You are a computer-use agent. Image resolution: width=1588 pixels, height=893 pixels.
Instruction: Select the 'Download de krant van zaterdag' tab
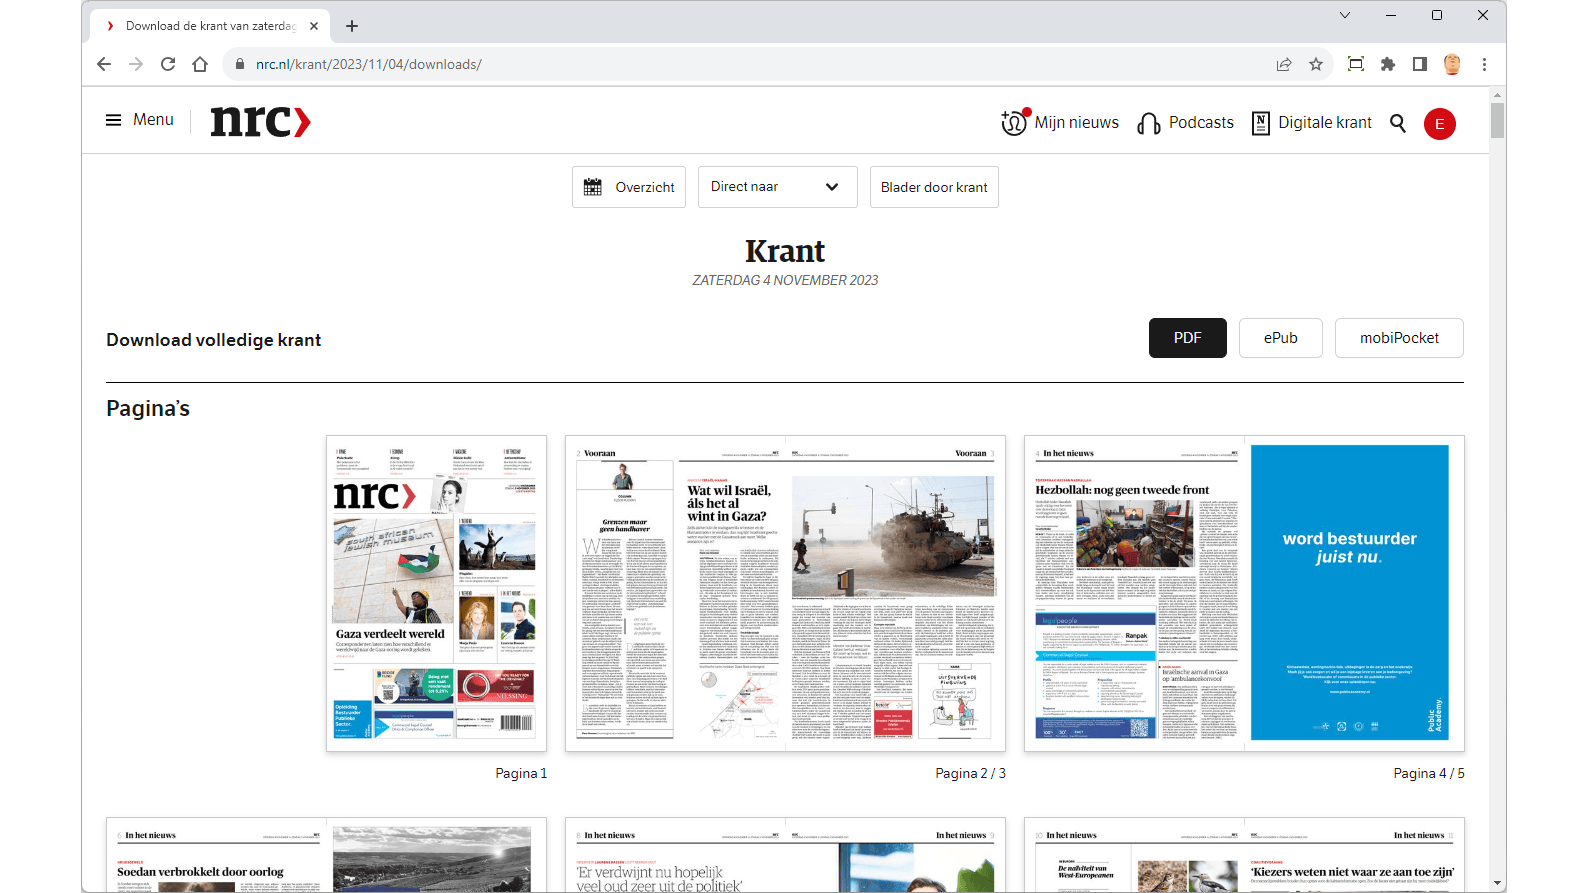tap(210, 26)
